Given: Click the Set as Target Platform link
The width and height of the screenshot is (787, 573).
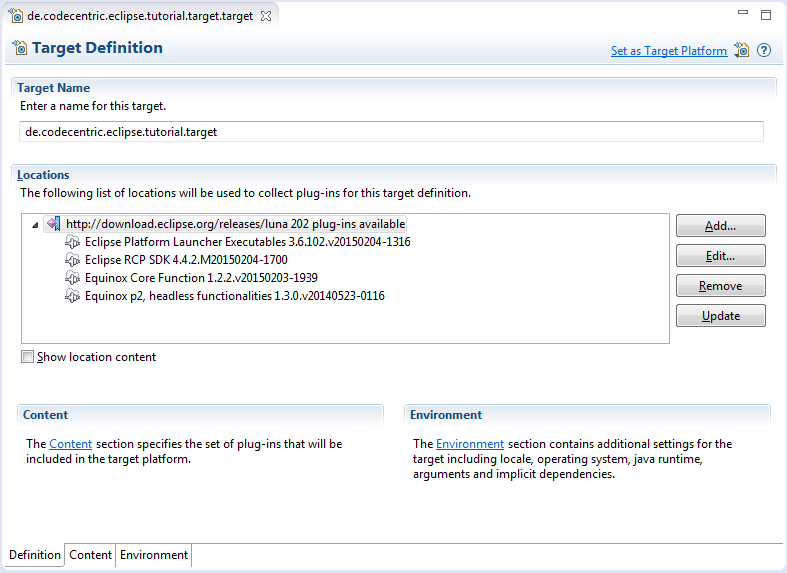Looking at the screenshot, I should click(668, 51).
